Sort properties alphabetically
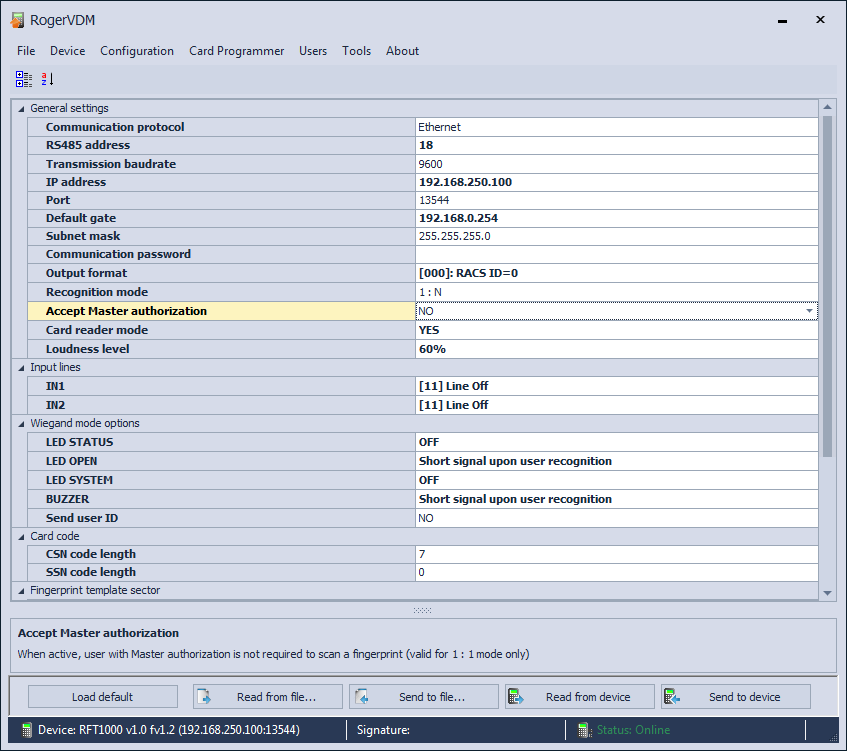The width and height of the screenshot is (847, 751). [48, 79]
